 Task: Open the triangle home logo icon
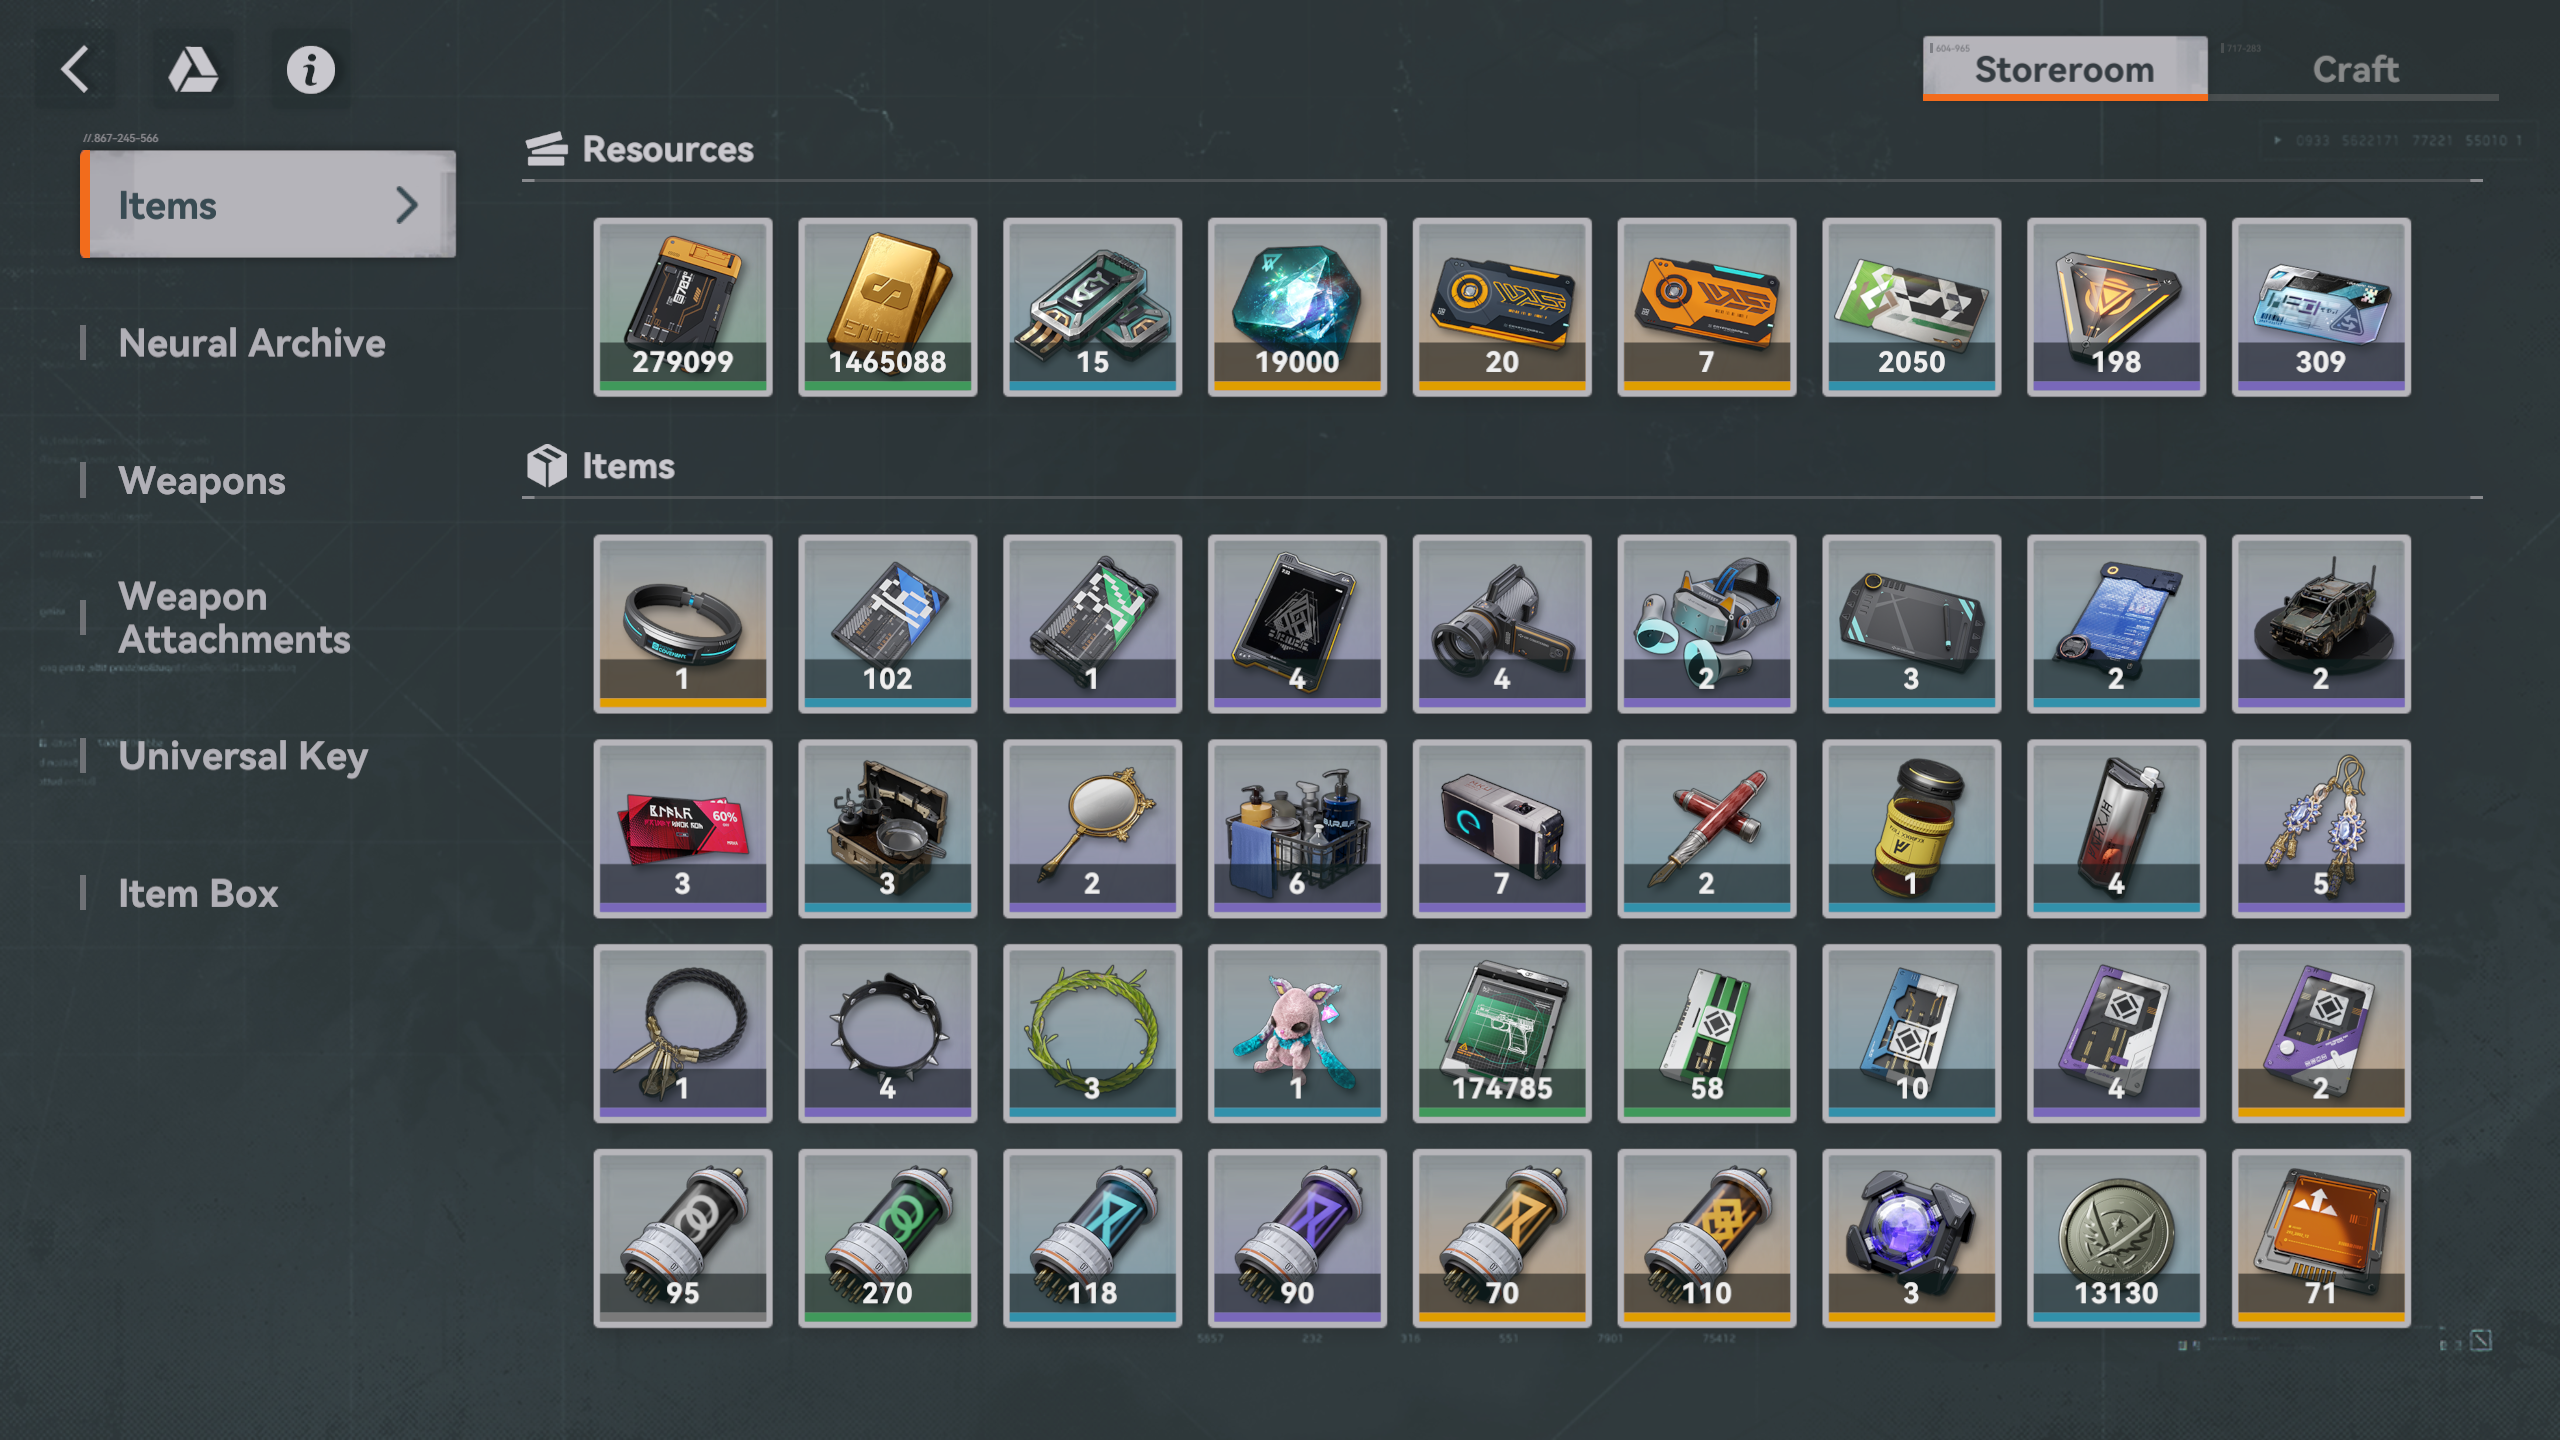pos(193,70)
